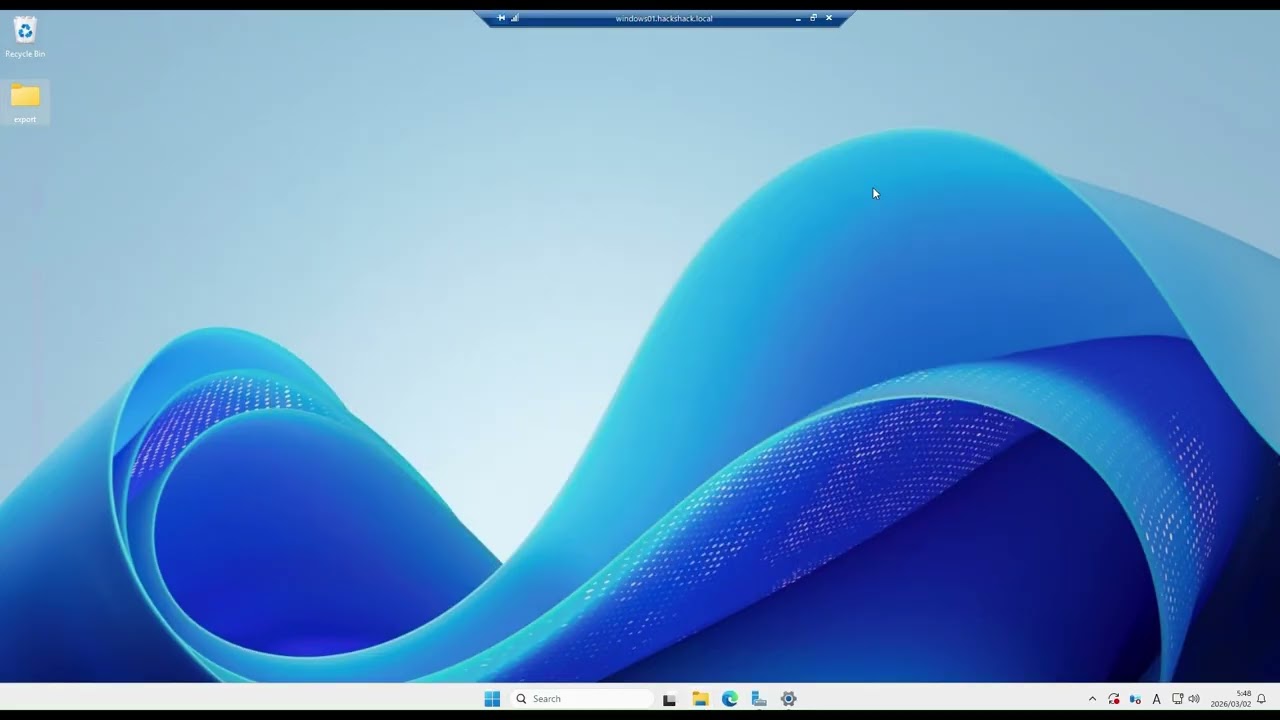
Task: Open the volume speaker tray icon
Action: [1193, 699]
